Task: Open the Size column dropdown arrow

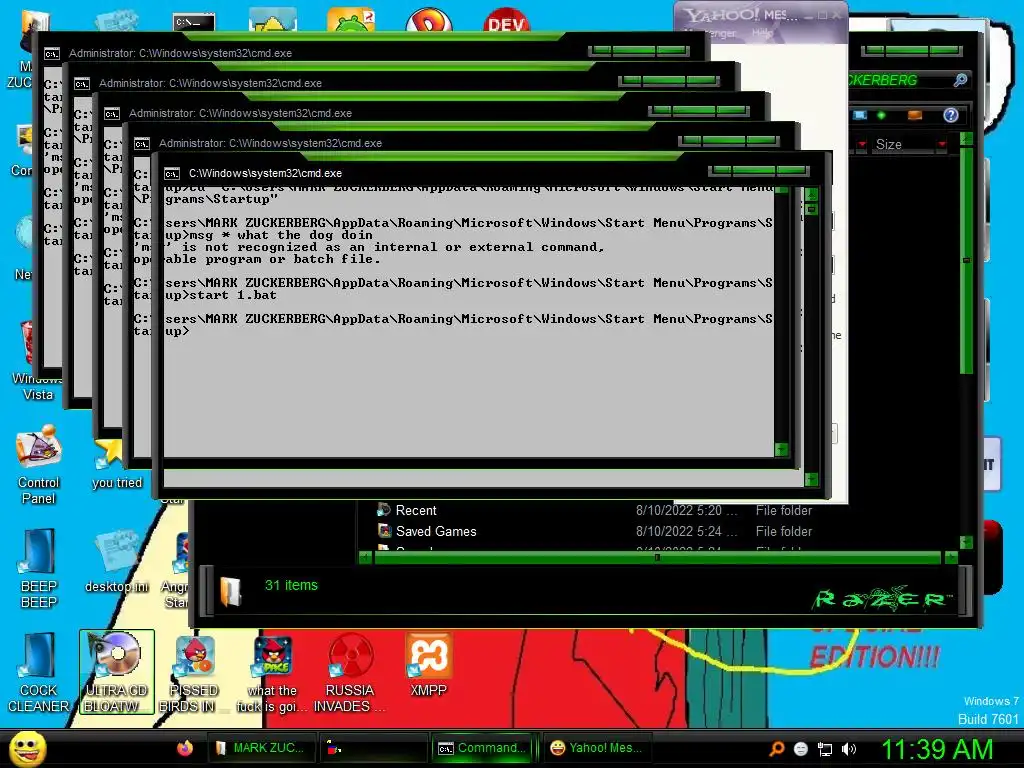Action: pos(942,144)
